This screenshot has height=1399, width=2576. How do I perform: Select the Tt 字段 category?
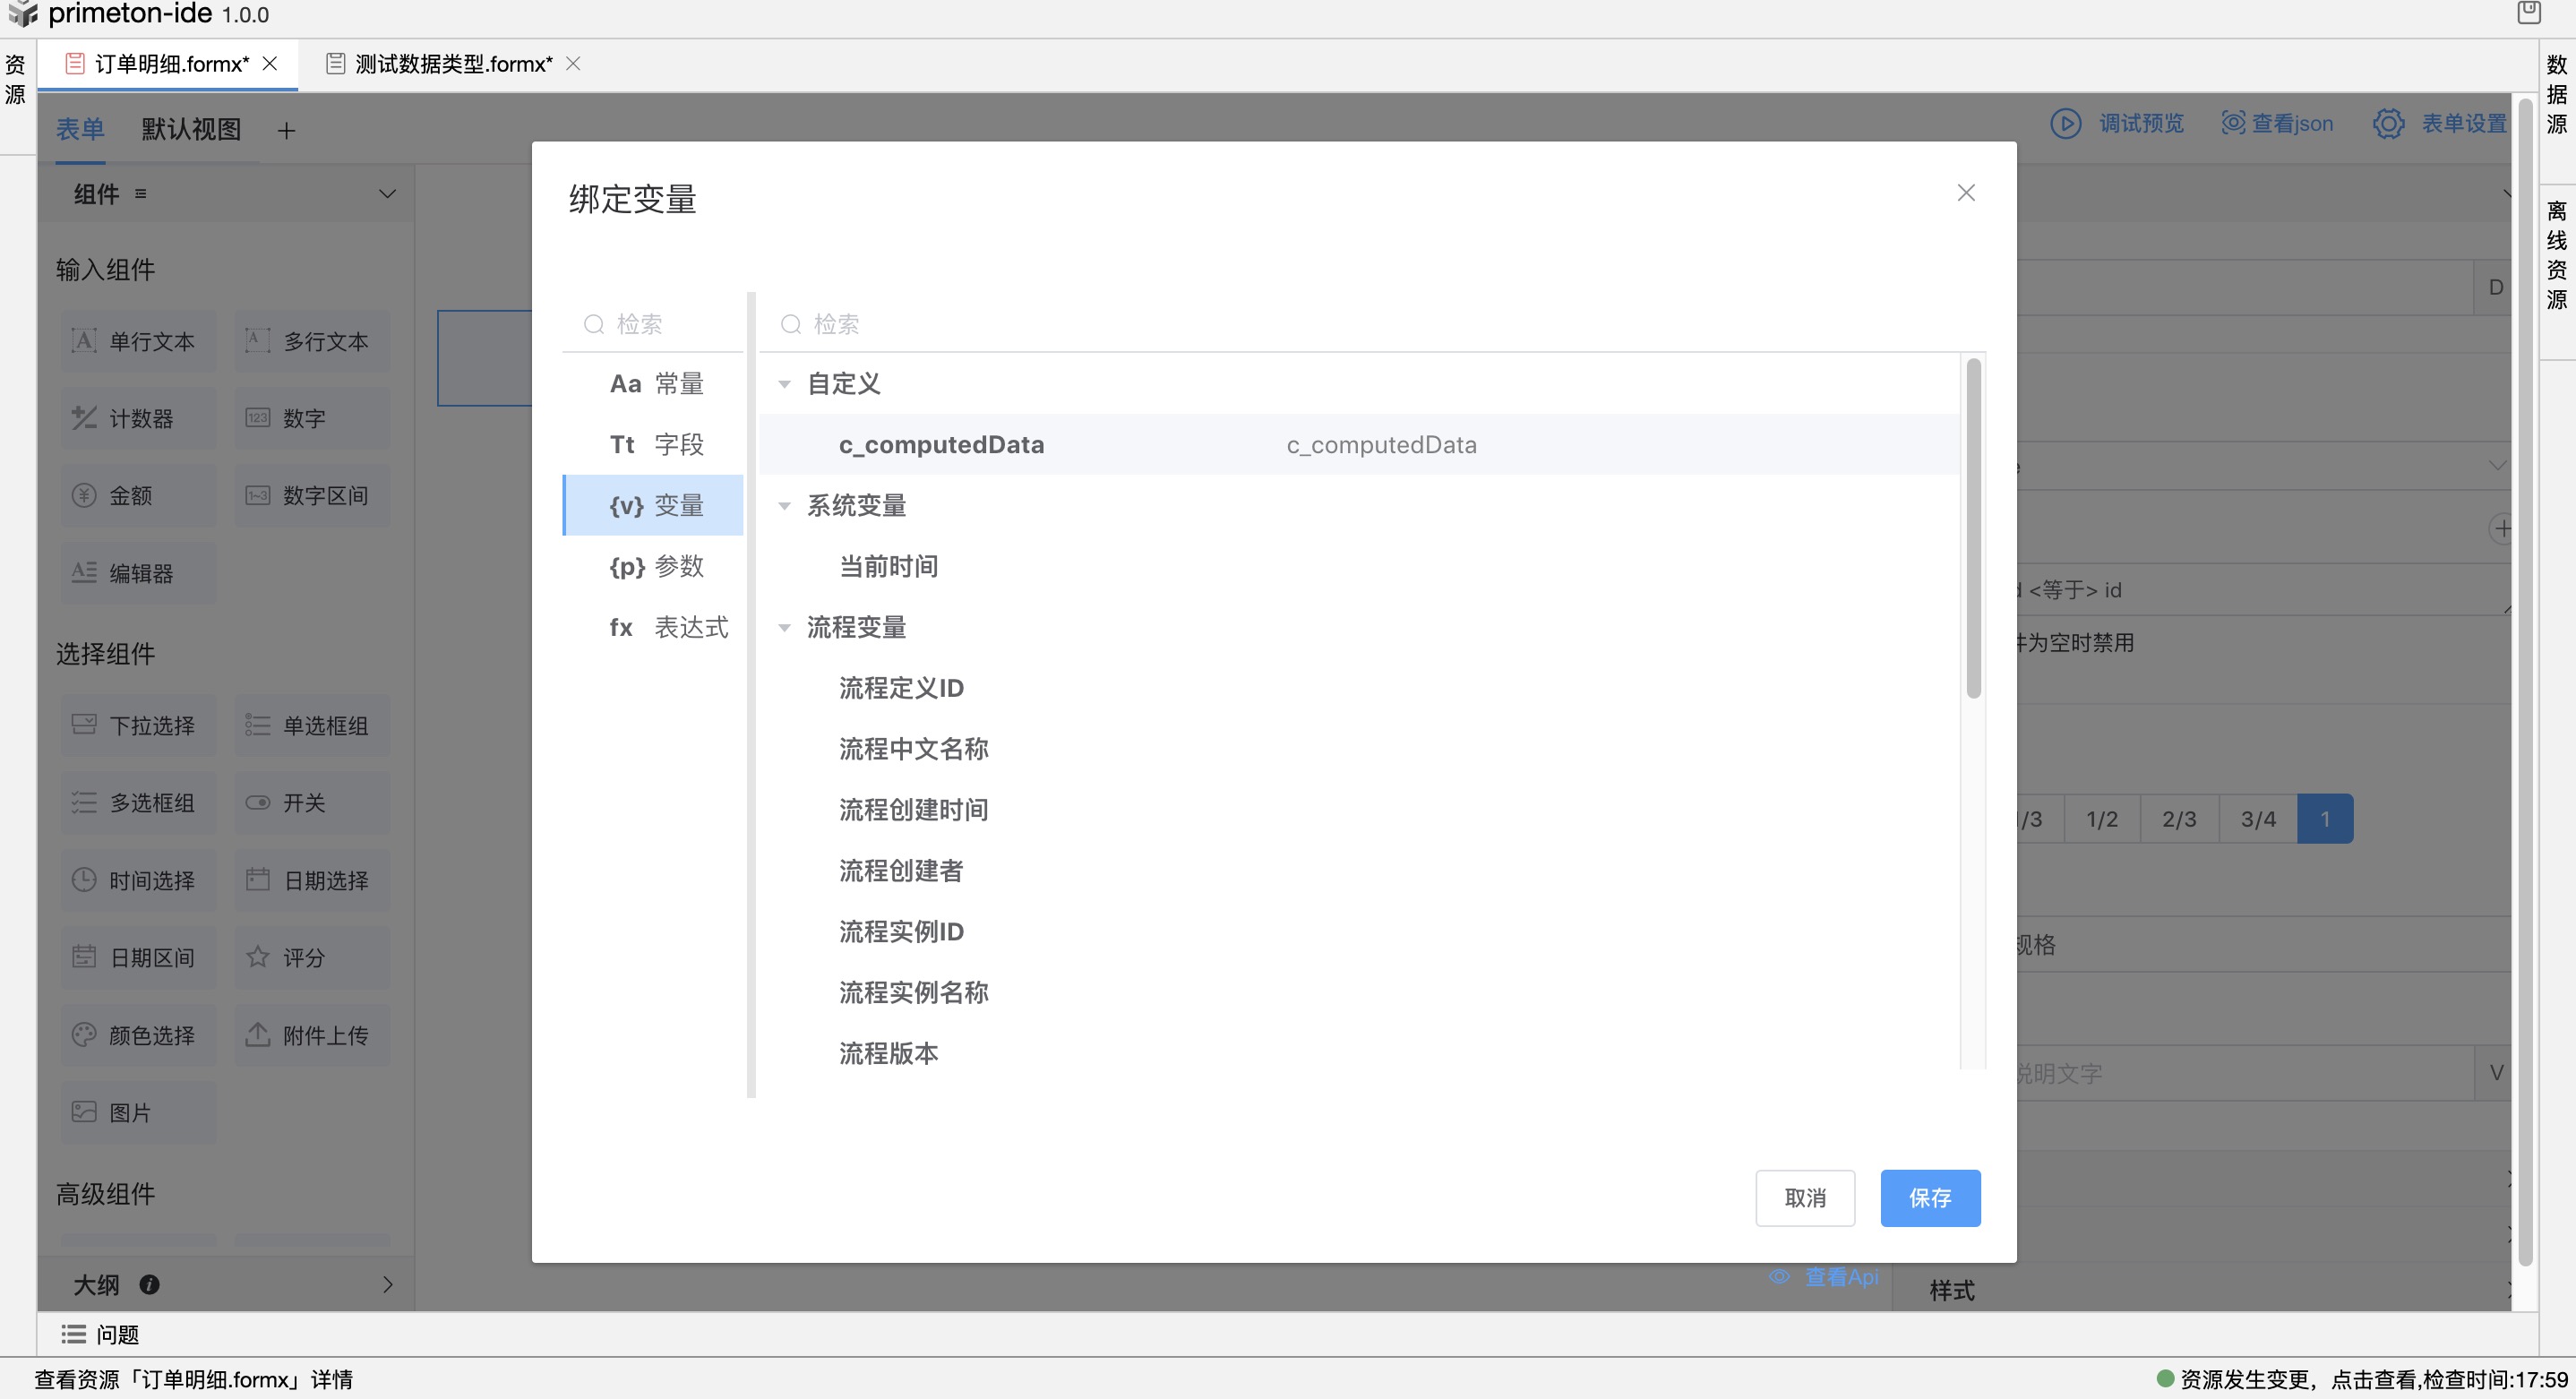pos(656,445)
